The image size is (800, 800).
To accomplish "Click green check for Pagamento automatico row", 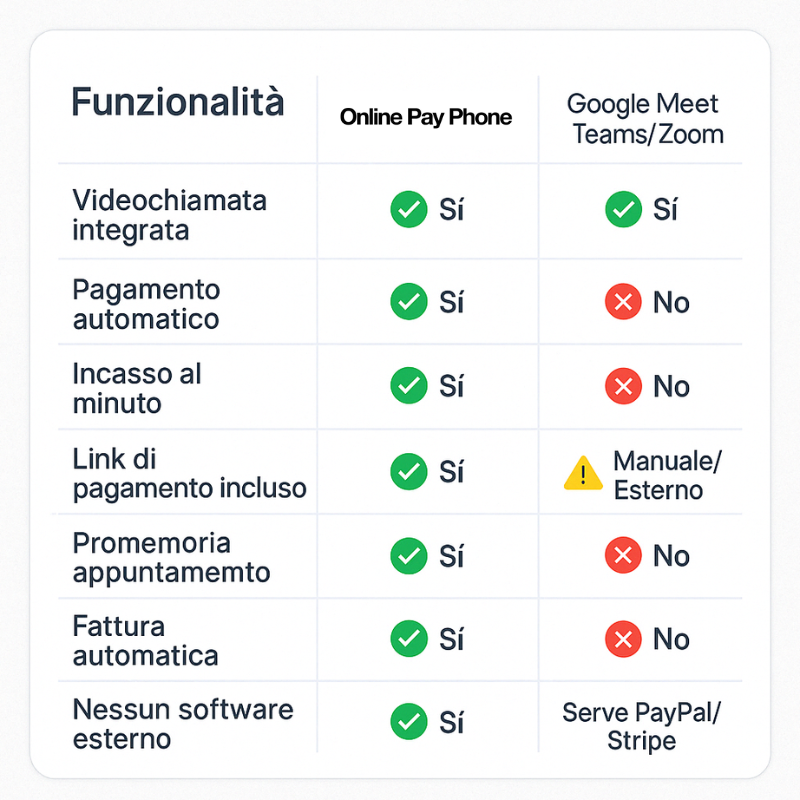I will click(409, 302).
